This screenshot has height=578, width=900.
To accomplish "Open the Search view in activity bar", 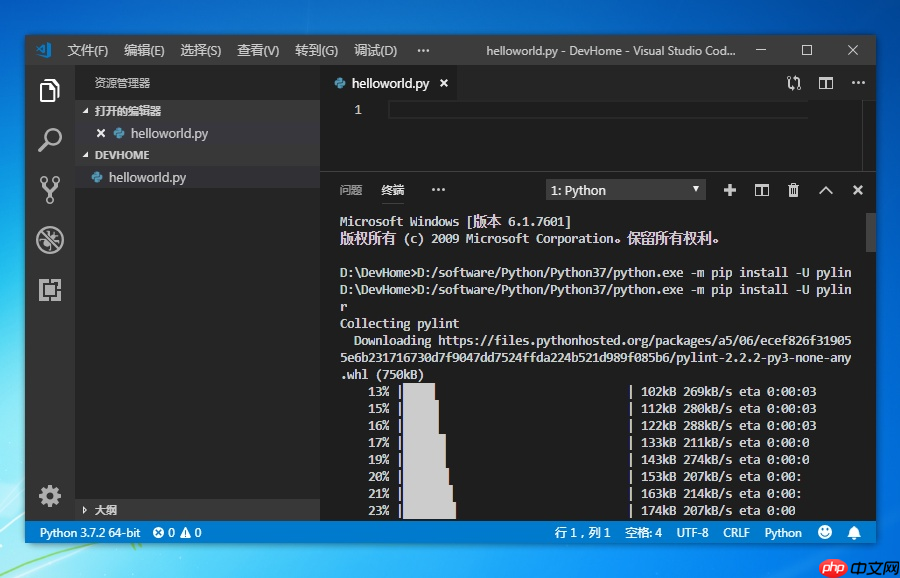I will coord(50,140).
